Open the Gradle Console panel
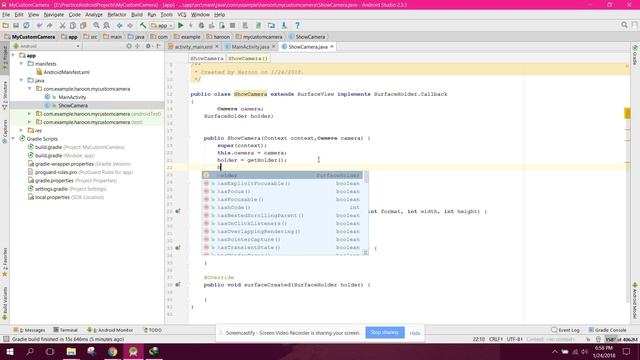 pos(607,330)
